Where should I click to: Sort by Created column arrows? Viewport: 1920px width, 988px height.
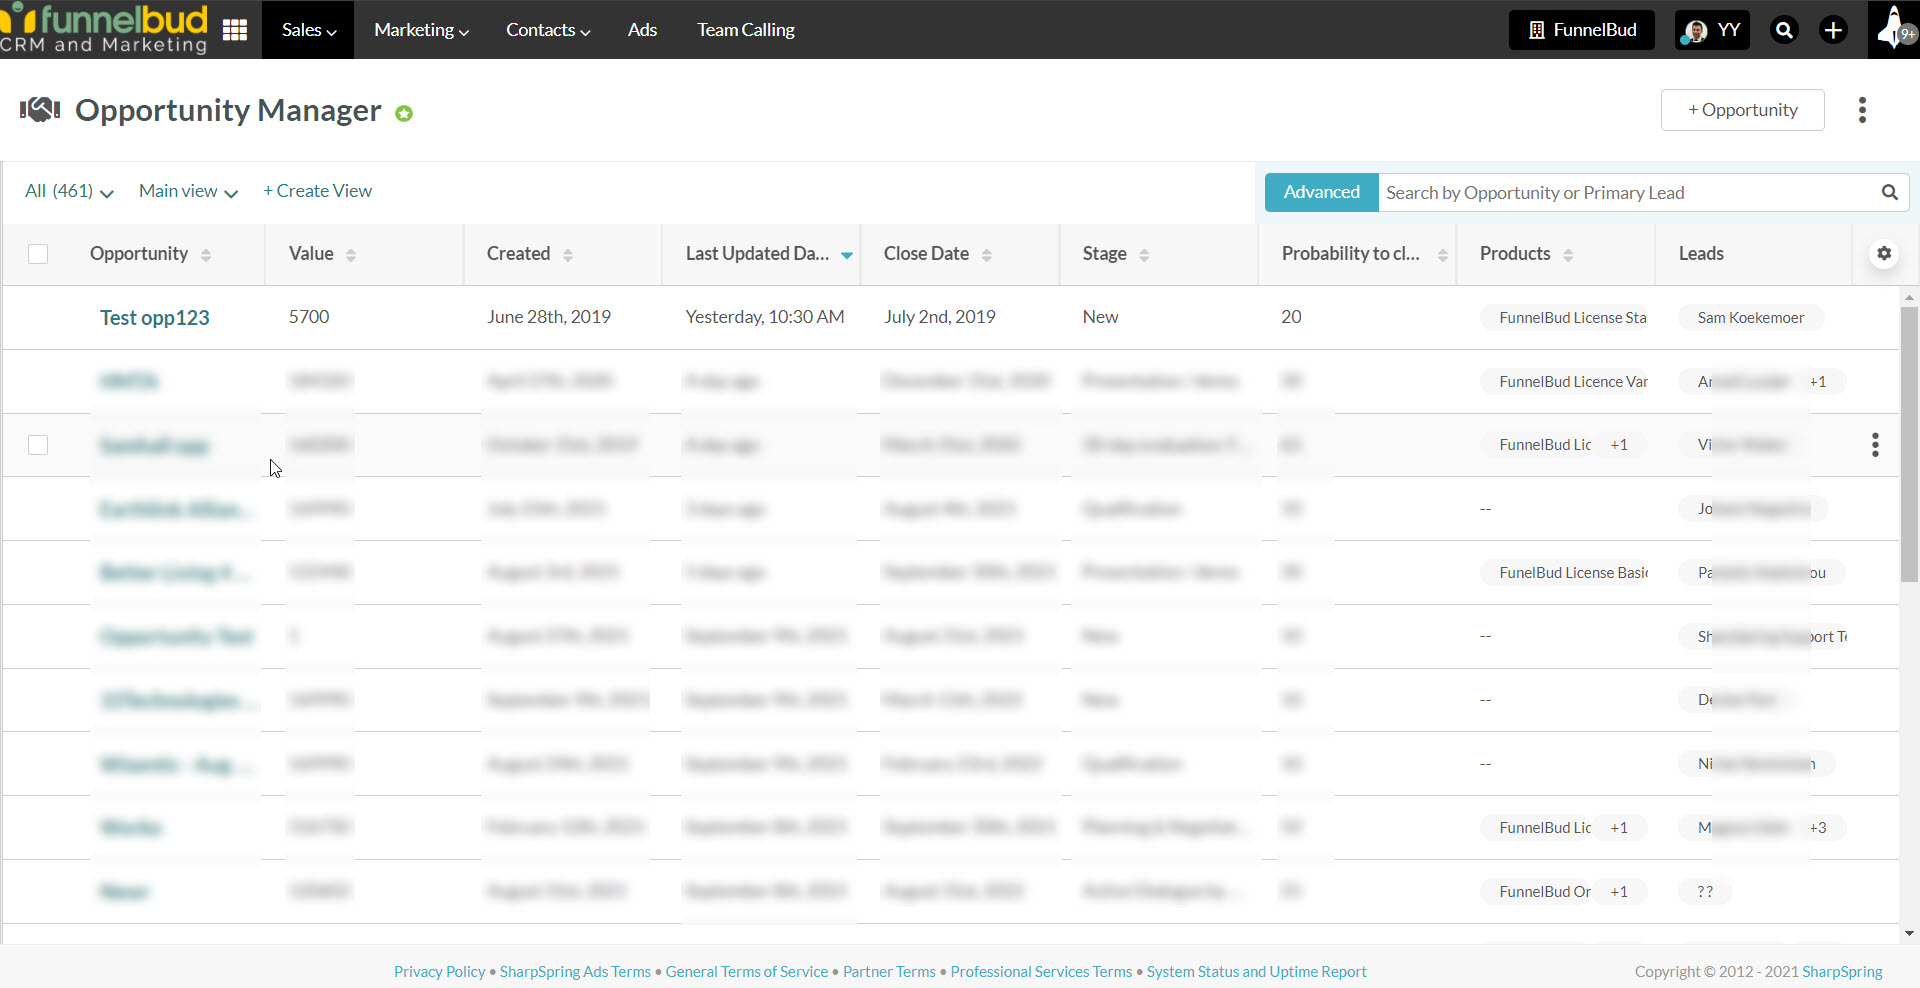pyautogui.click(x=568, y=255)
